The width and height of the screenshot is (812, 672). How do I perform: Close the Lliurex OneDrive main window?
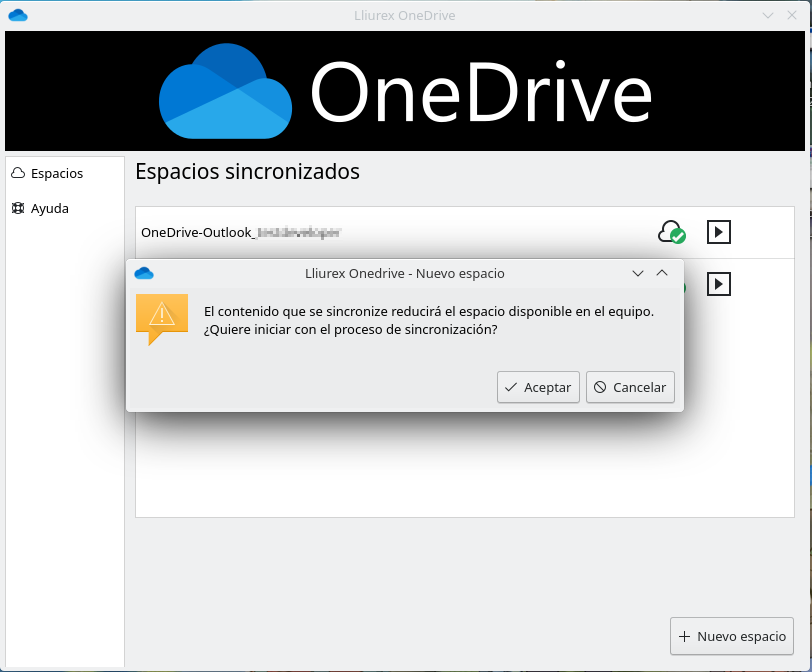(791, 15)
